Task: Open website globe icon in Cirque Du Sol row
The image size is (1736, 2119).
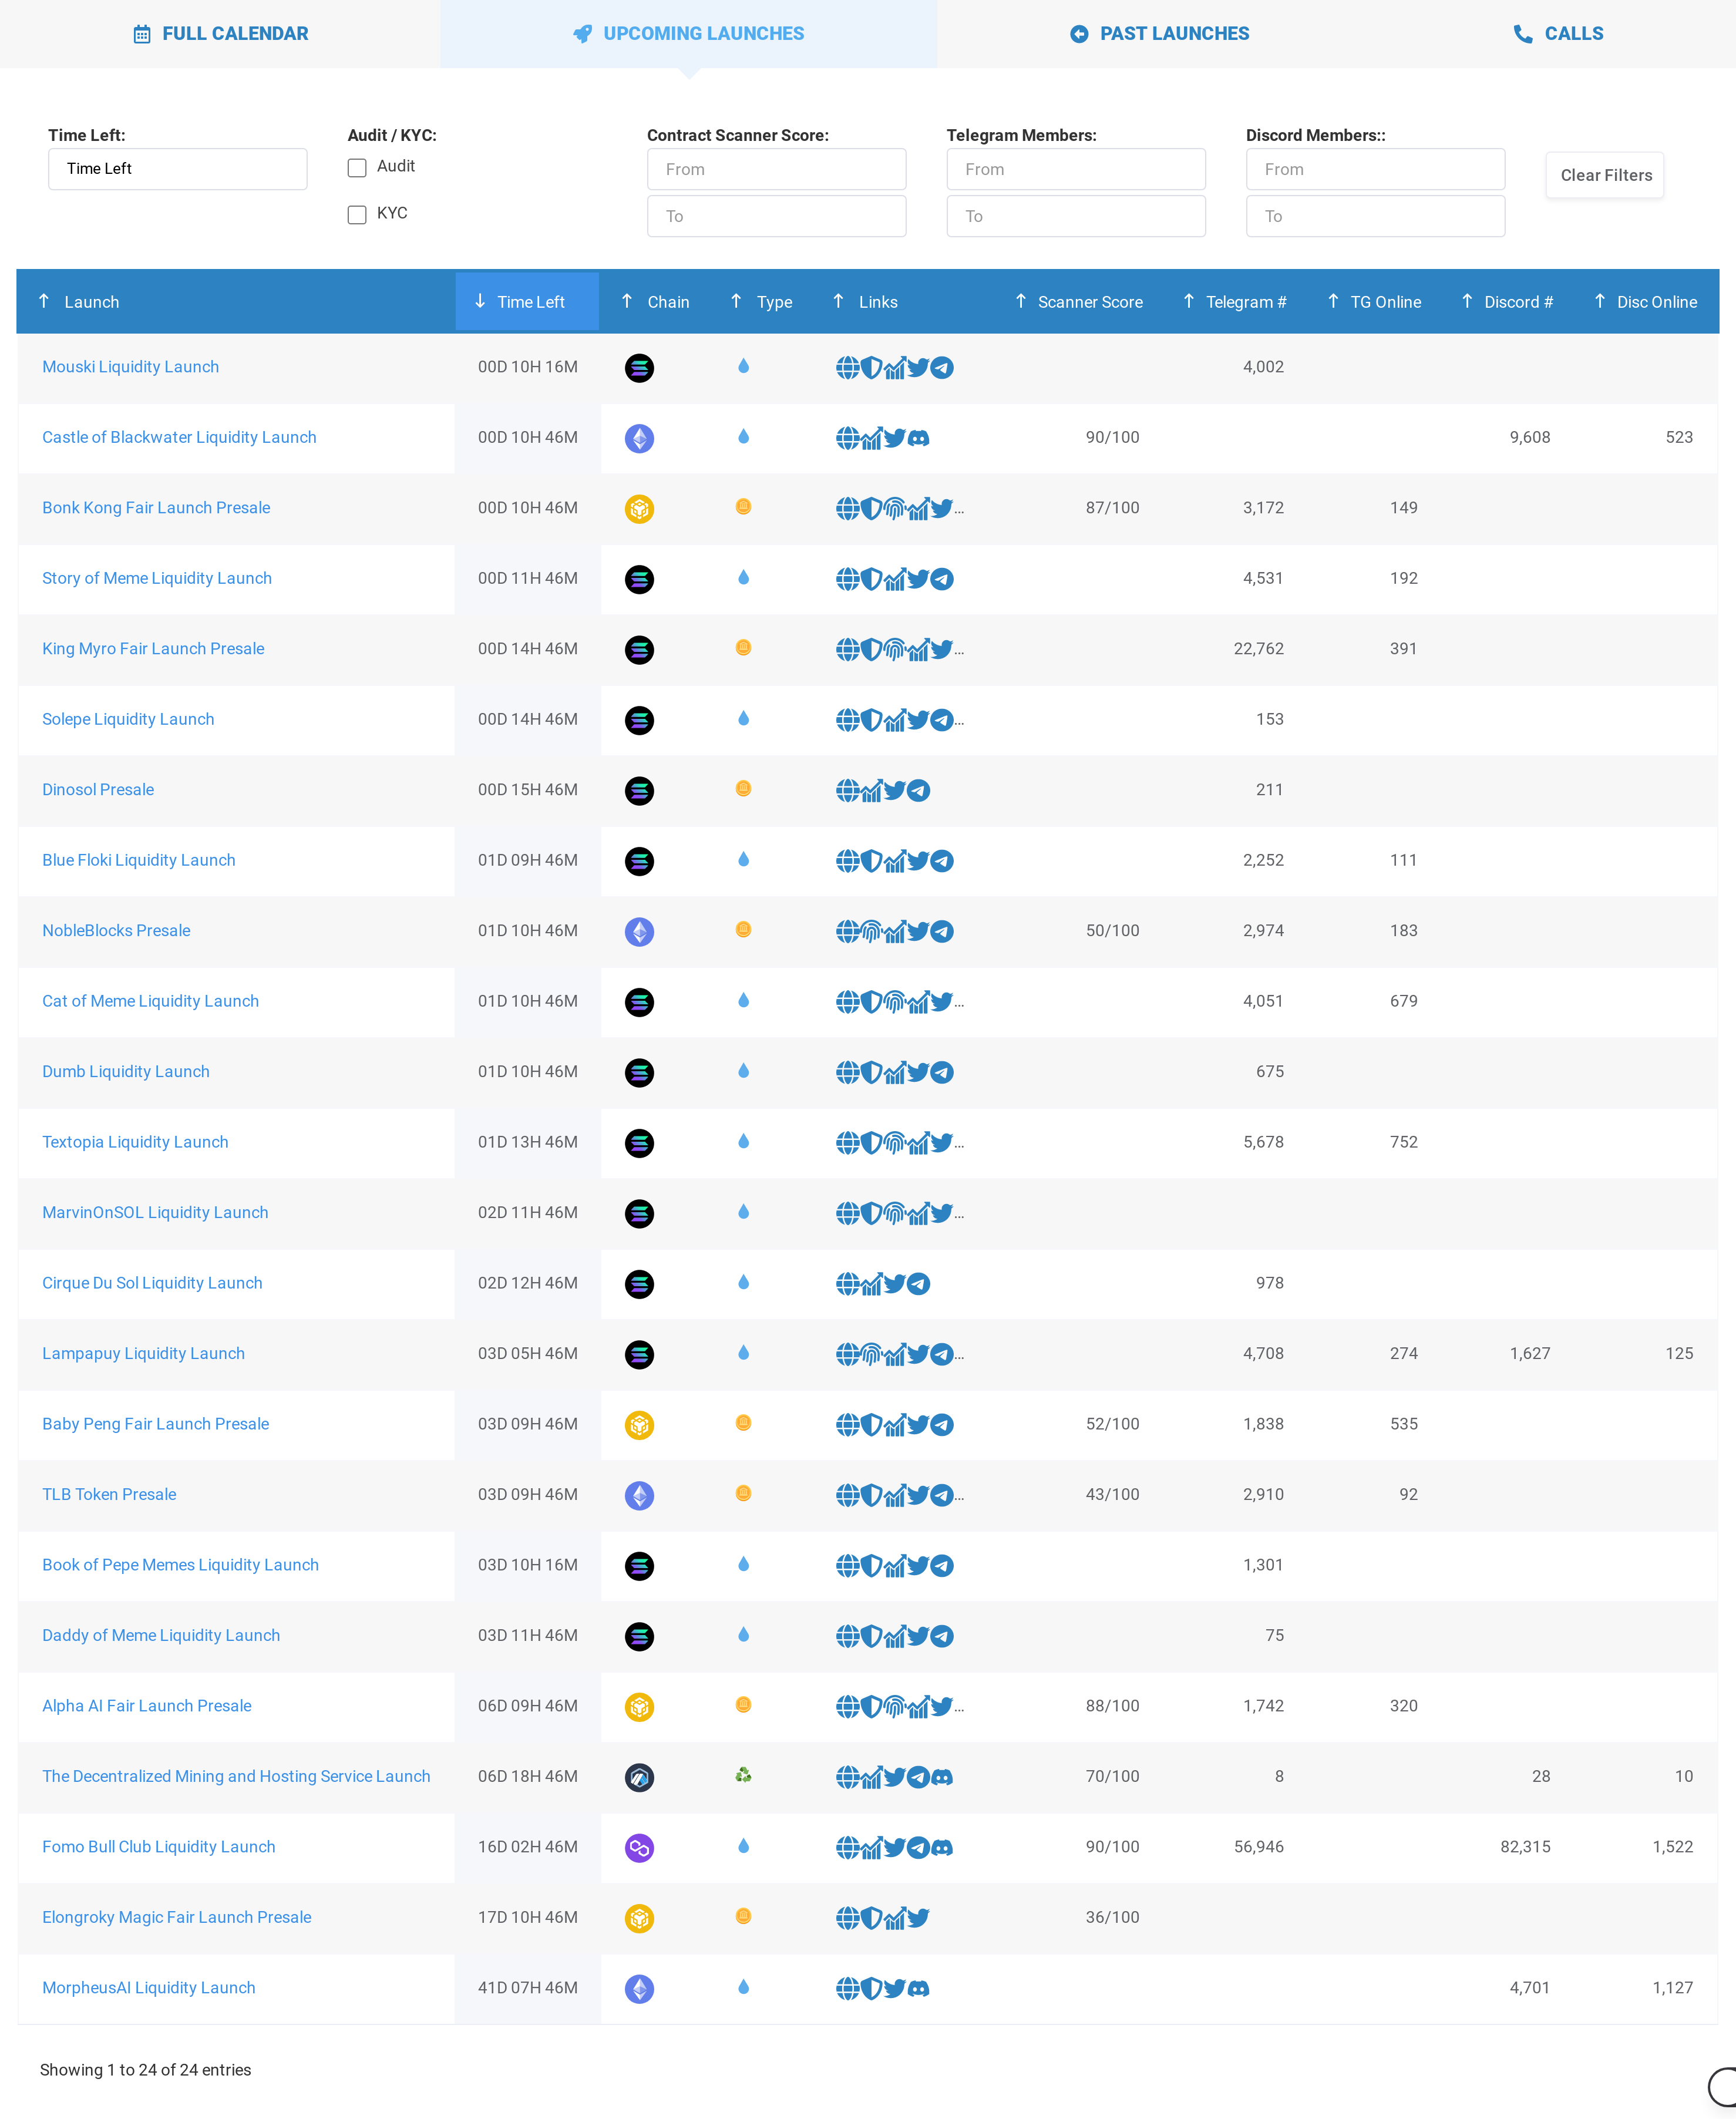Action: pyautogui.click(x=847, y=1284)
